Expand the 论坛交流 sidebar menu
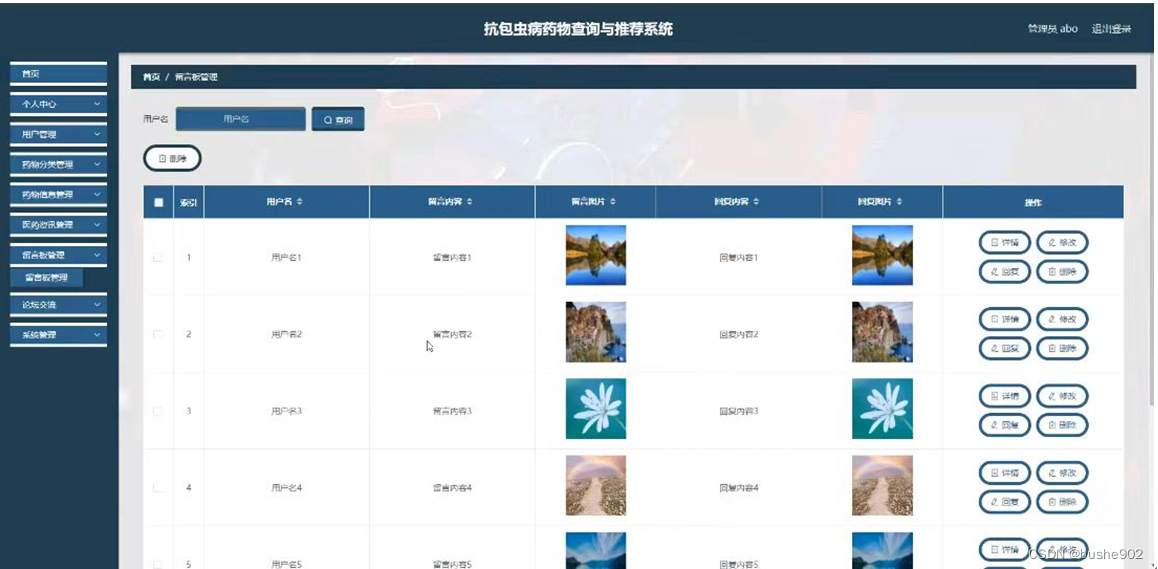The image size is (1158, 569). click(58, 304)
